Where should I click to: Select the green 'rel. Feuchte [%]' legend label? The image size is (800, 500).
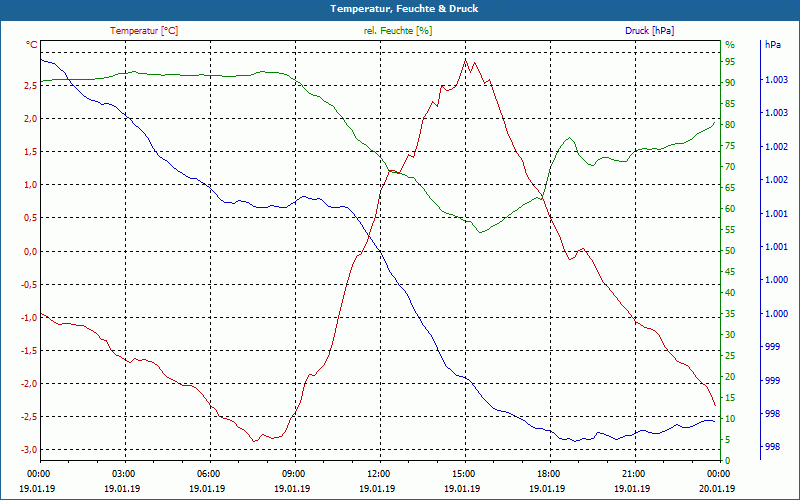[398, 31]
